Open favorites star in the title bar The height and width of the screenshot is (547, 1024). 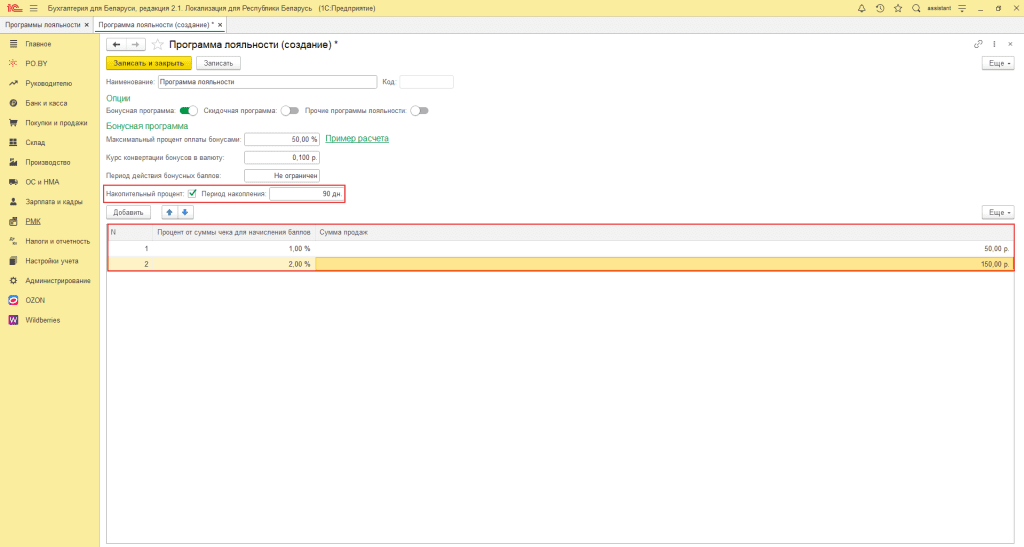897,8
